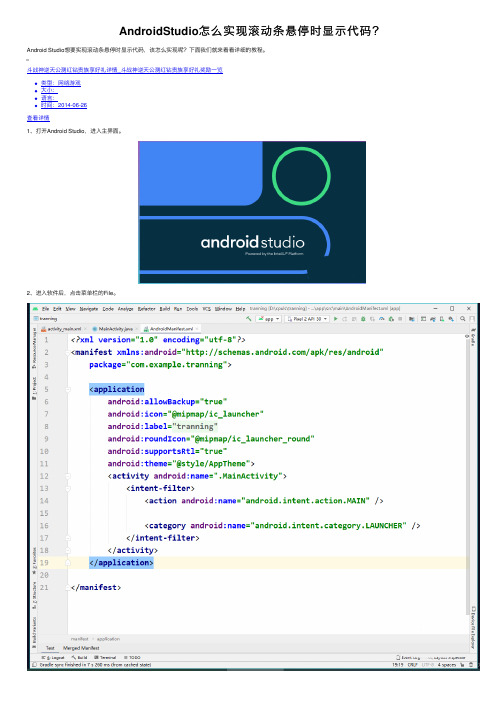Open the app run configuration dropdown
The width and height of the screenshot is (504, 713).
pyautogui.click(x=269, y=319)
